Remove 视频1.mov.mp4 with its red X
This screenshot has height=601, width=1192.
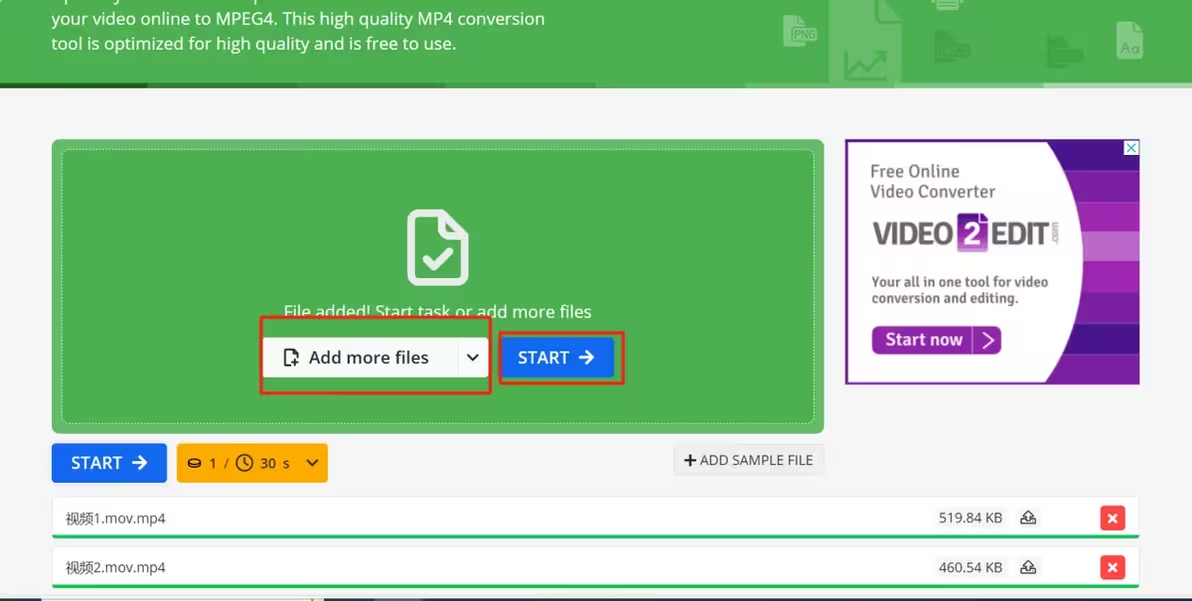(x=1112, y=518)
